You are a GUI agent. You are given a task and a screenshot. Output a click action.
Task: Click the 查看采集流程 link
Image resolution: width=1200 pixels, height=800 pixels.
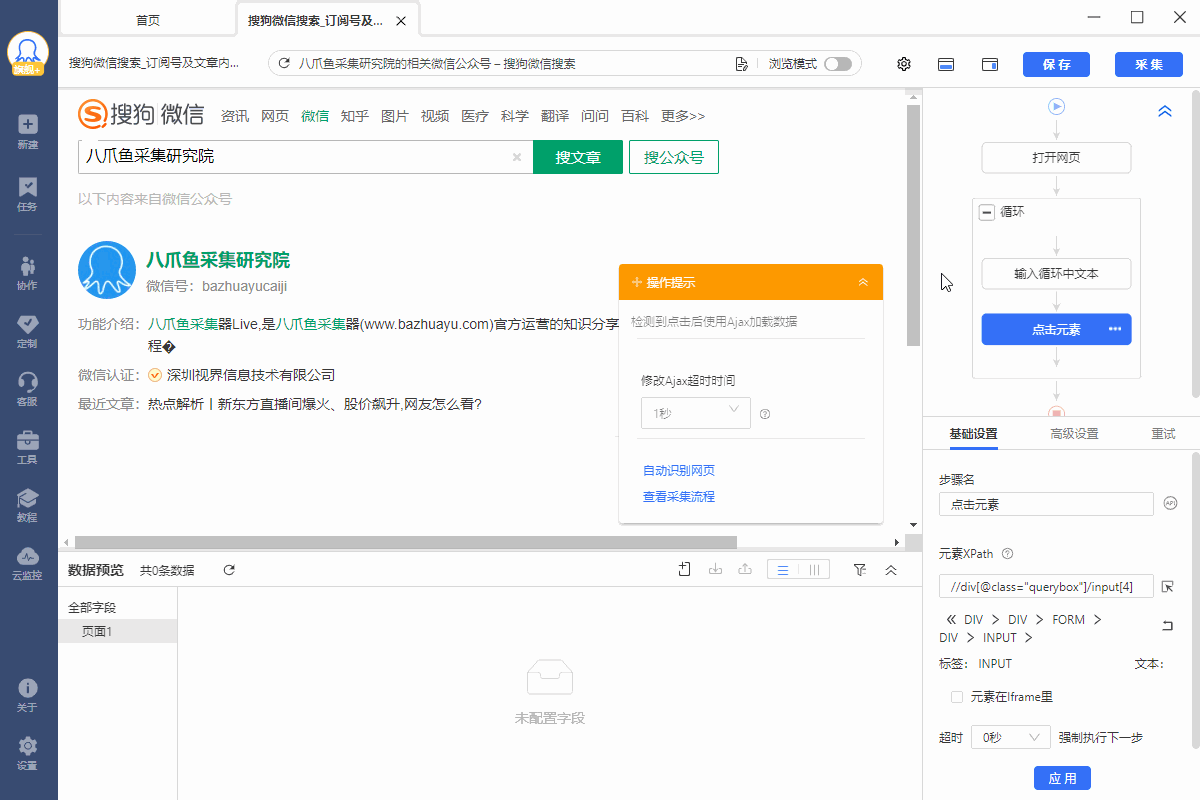(x=679, y=497)
